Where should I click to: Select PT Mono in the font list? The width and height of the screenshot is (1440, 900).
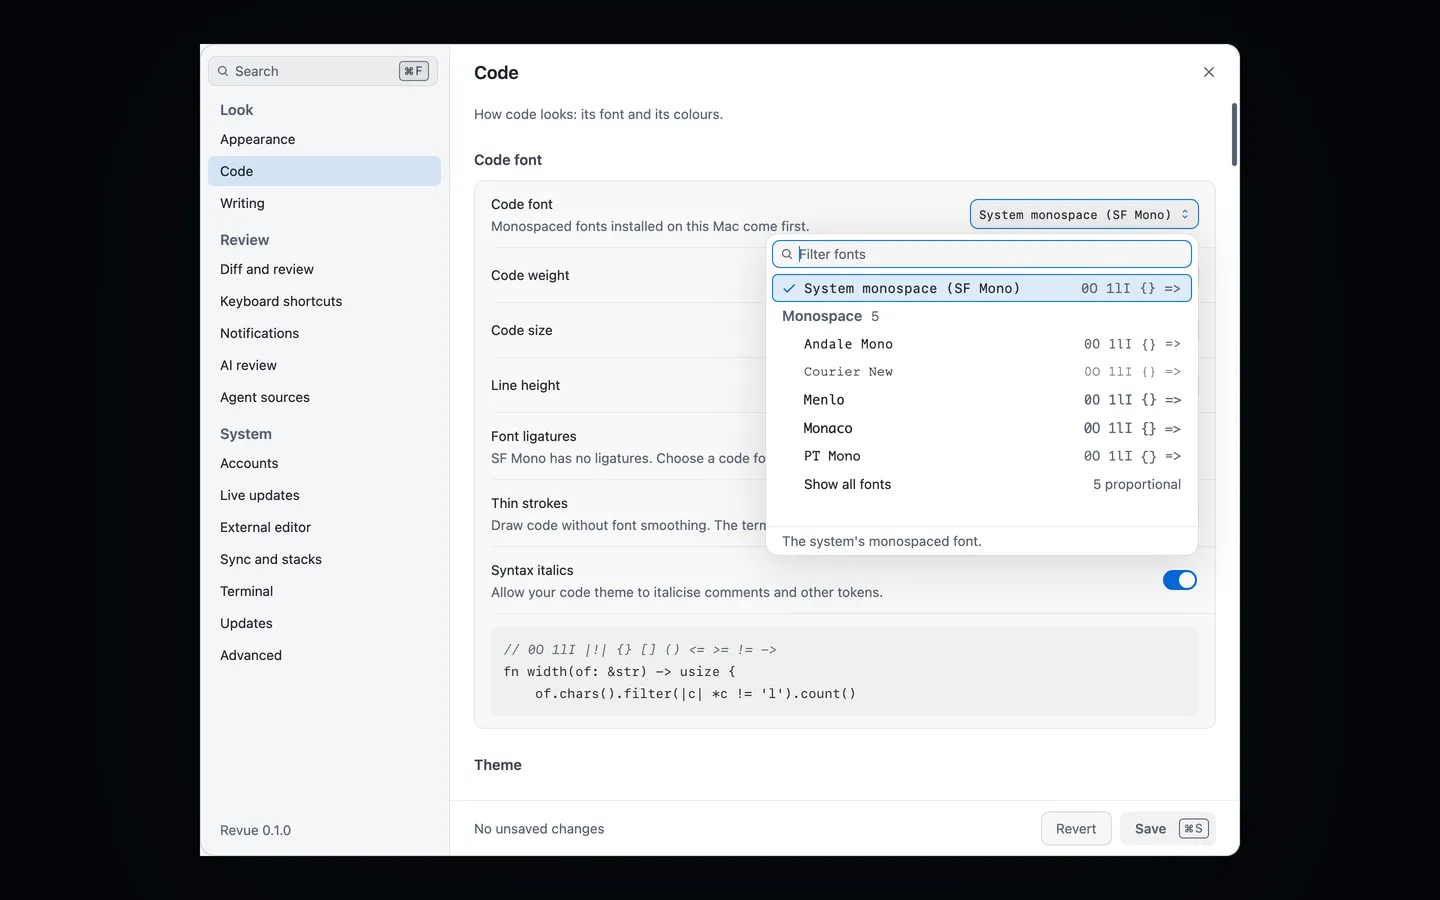(x=982, y=456)
